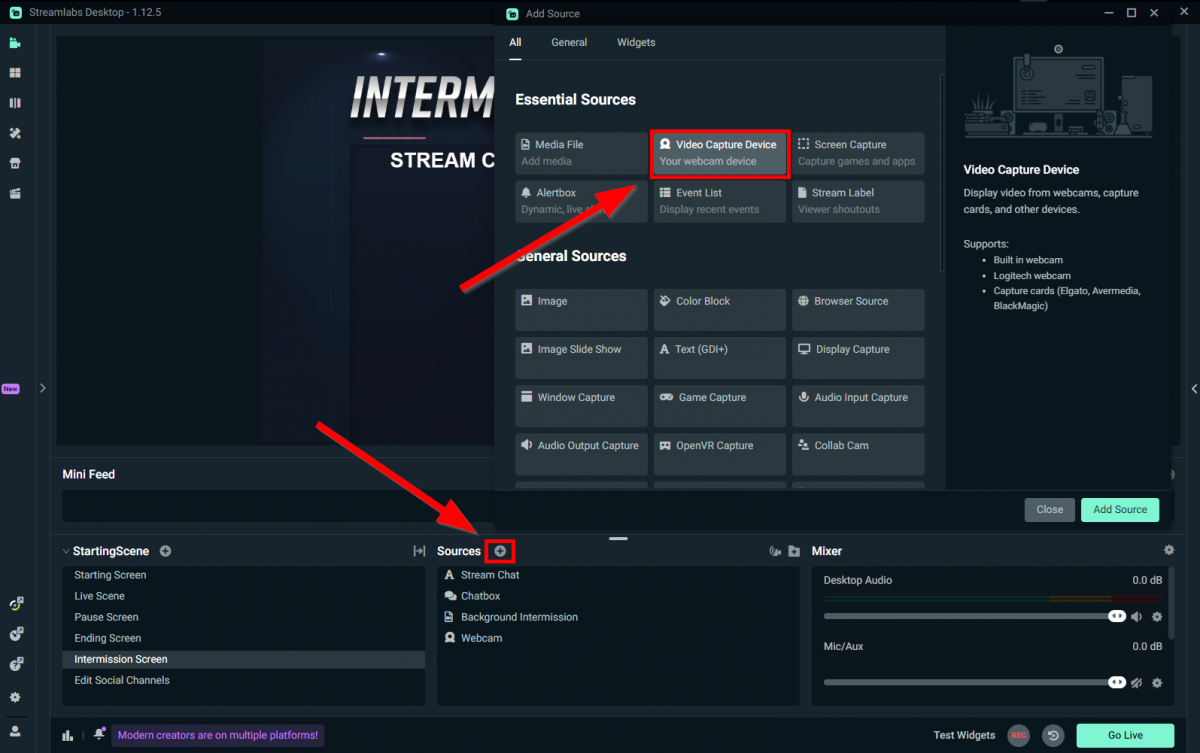Choose the Browser Source option

click(x=858, y=310)
